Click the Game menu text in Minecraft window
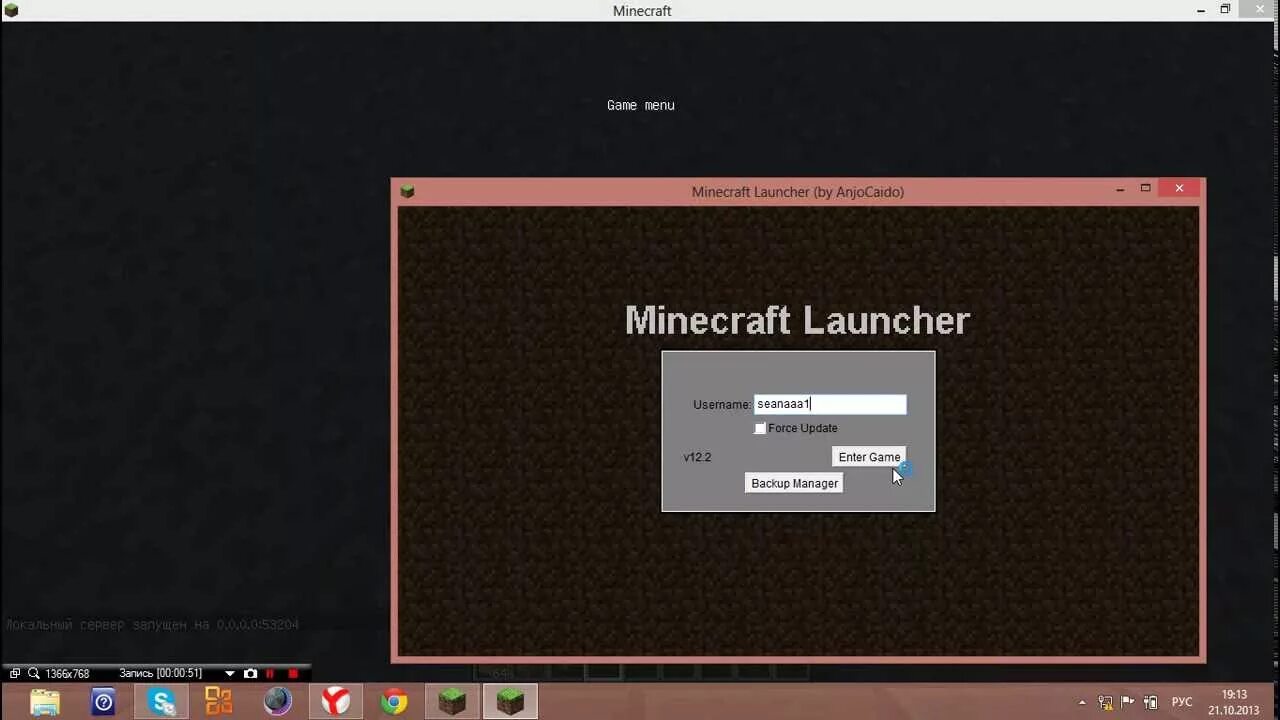Screen dimensions: 1280x720 click(x=641, y=105)
